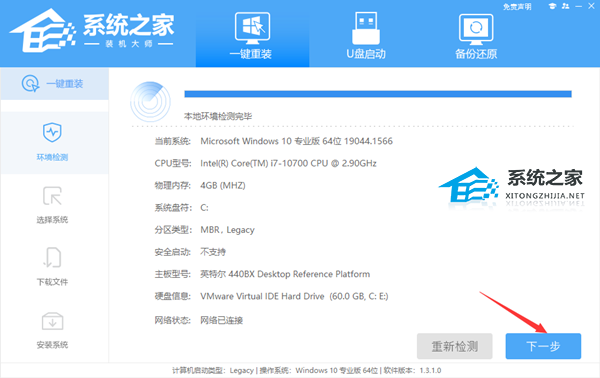
Task: Open the 备份还原 tab
Action: point(476,36)
